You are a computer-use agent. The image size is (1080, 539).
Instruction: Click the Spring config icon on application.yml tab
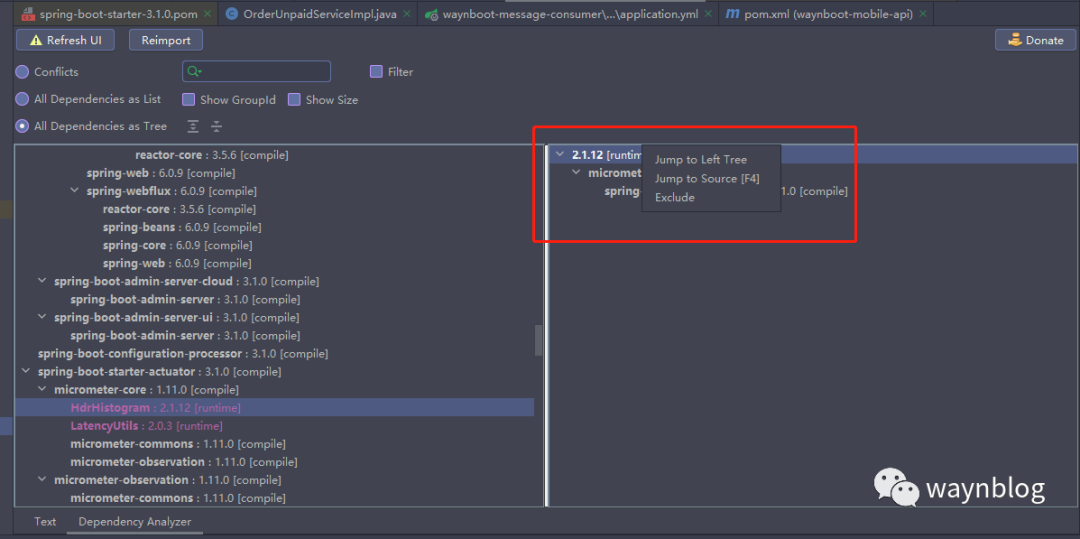(x=431, y=14)
